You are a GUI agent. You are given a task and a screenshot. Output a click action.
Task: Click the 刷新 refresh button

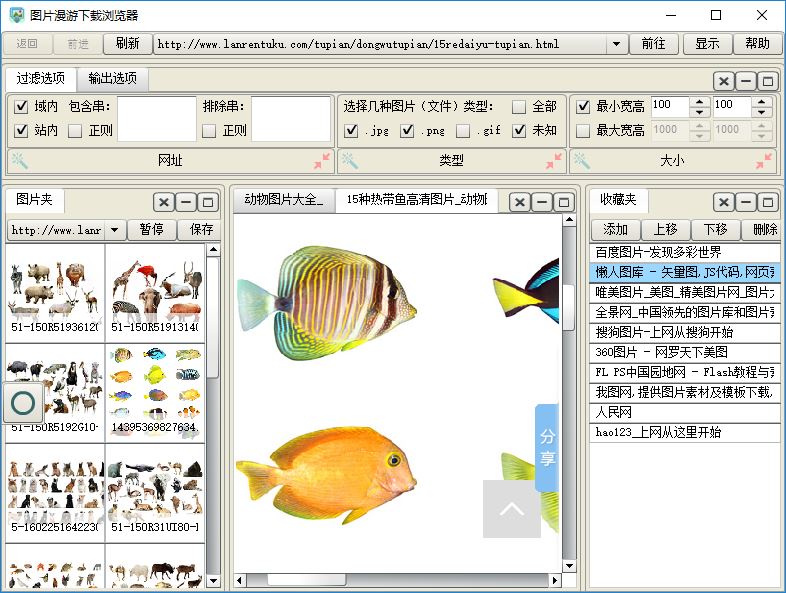coord(127,44)
